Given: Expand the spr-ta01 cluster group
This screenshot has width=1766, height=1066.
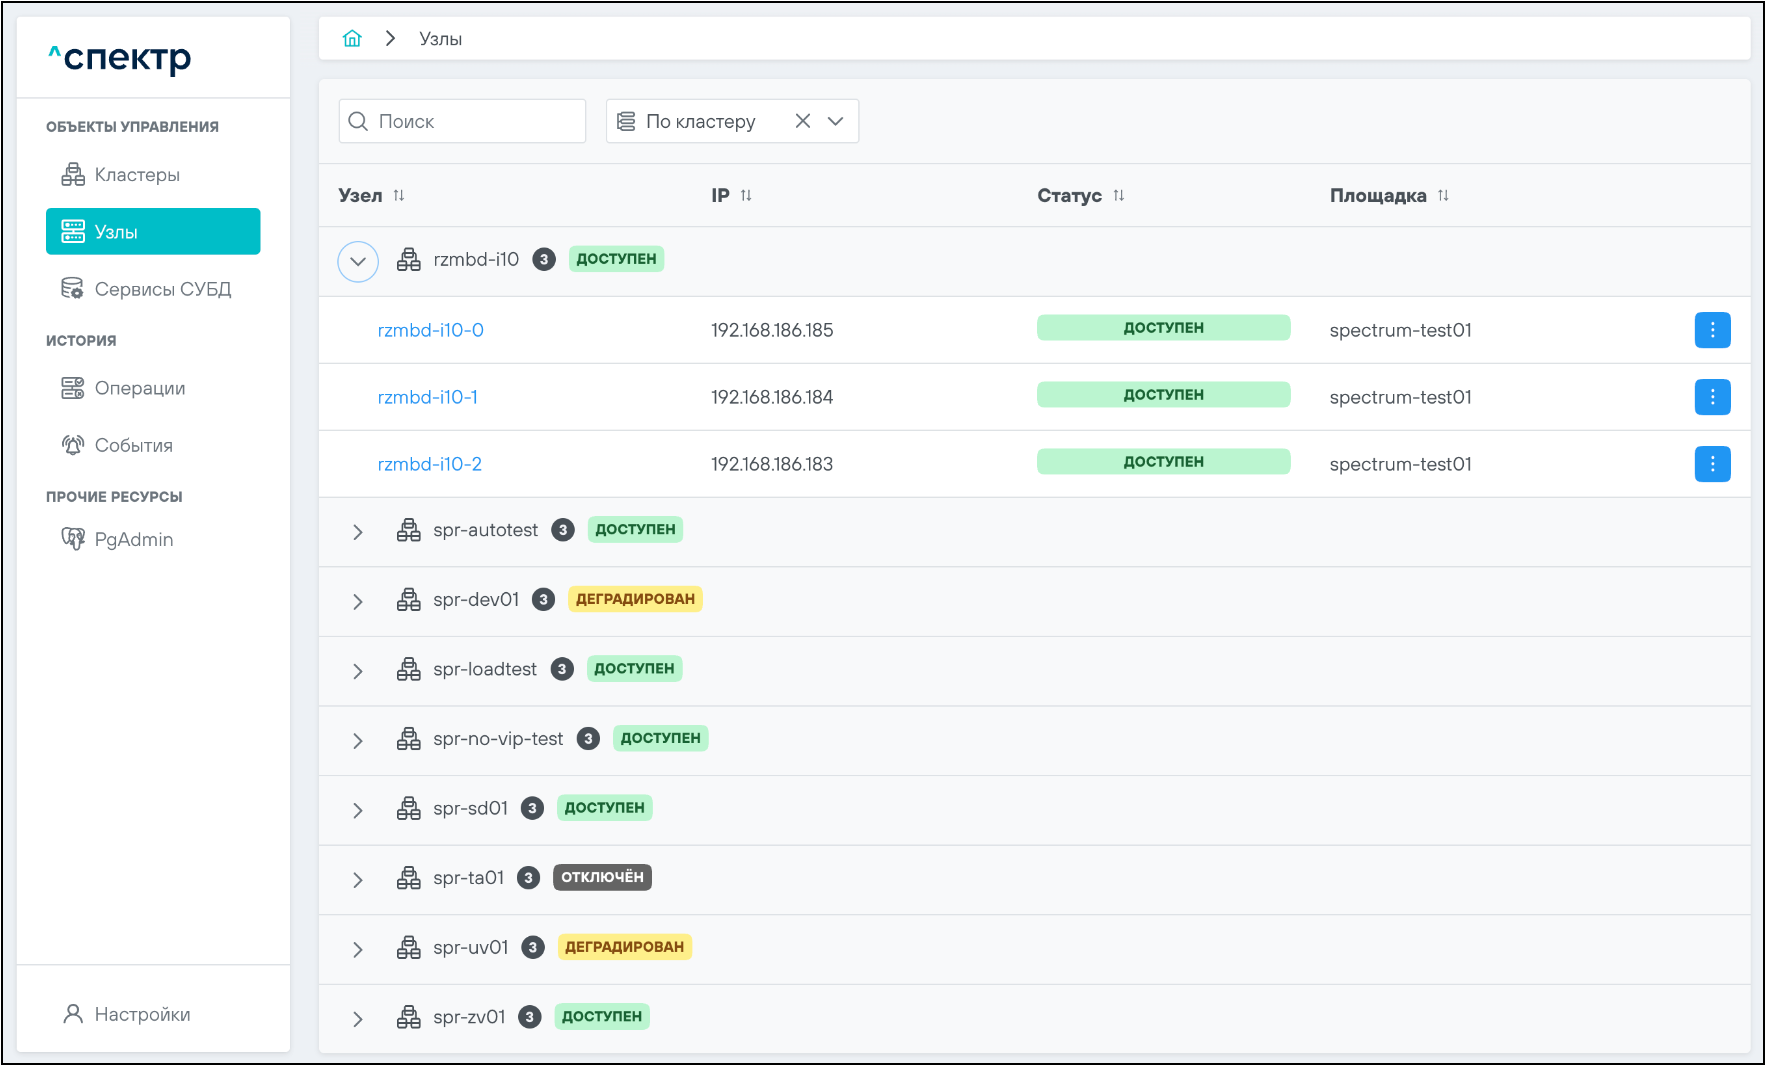Looking at the screenshot, I should point(358,880).
